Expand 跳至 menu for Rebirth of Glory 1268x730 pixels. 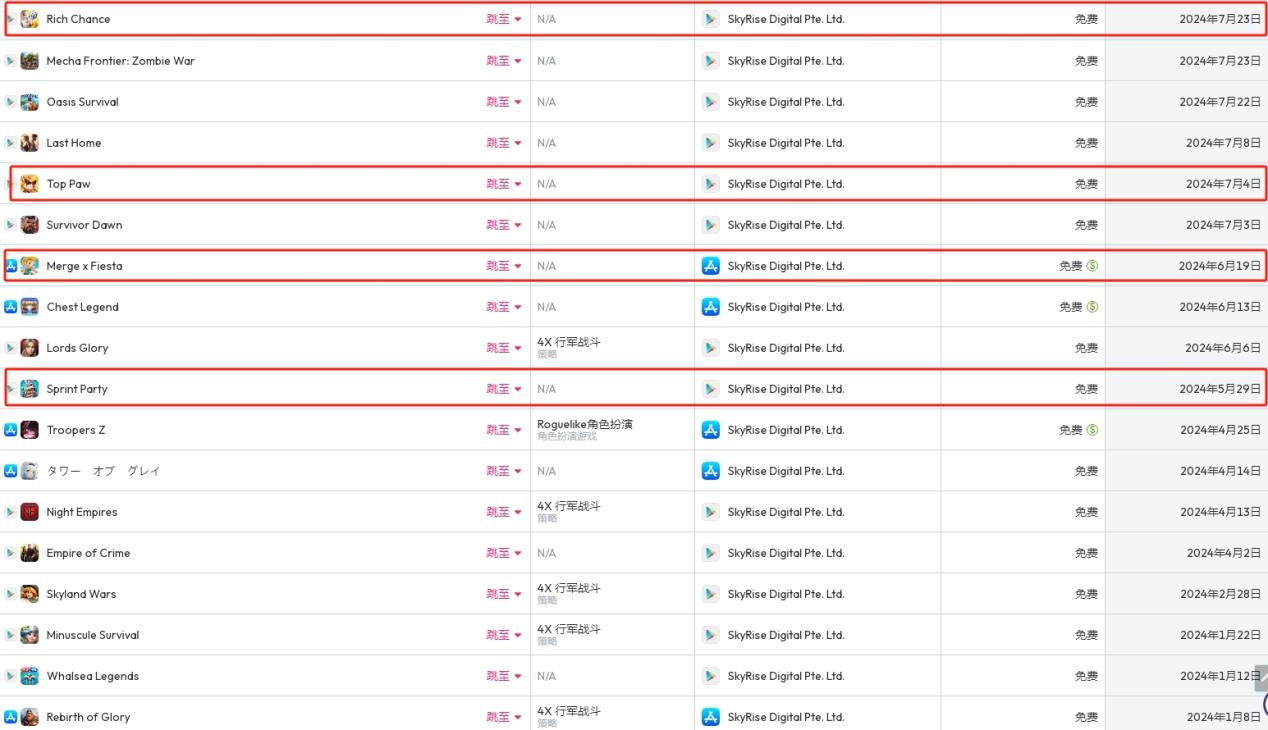(x=504, y=717)
